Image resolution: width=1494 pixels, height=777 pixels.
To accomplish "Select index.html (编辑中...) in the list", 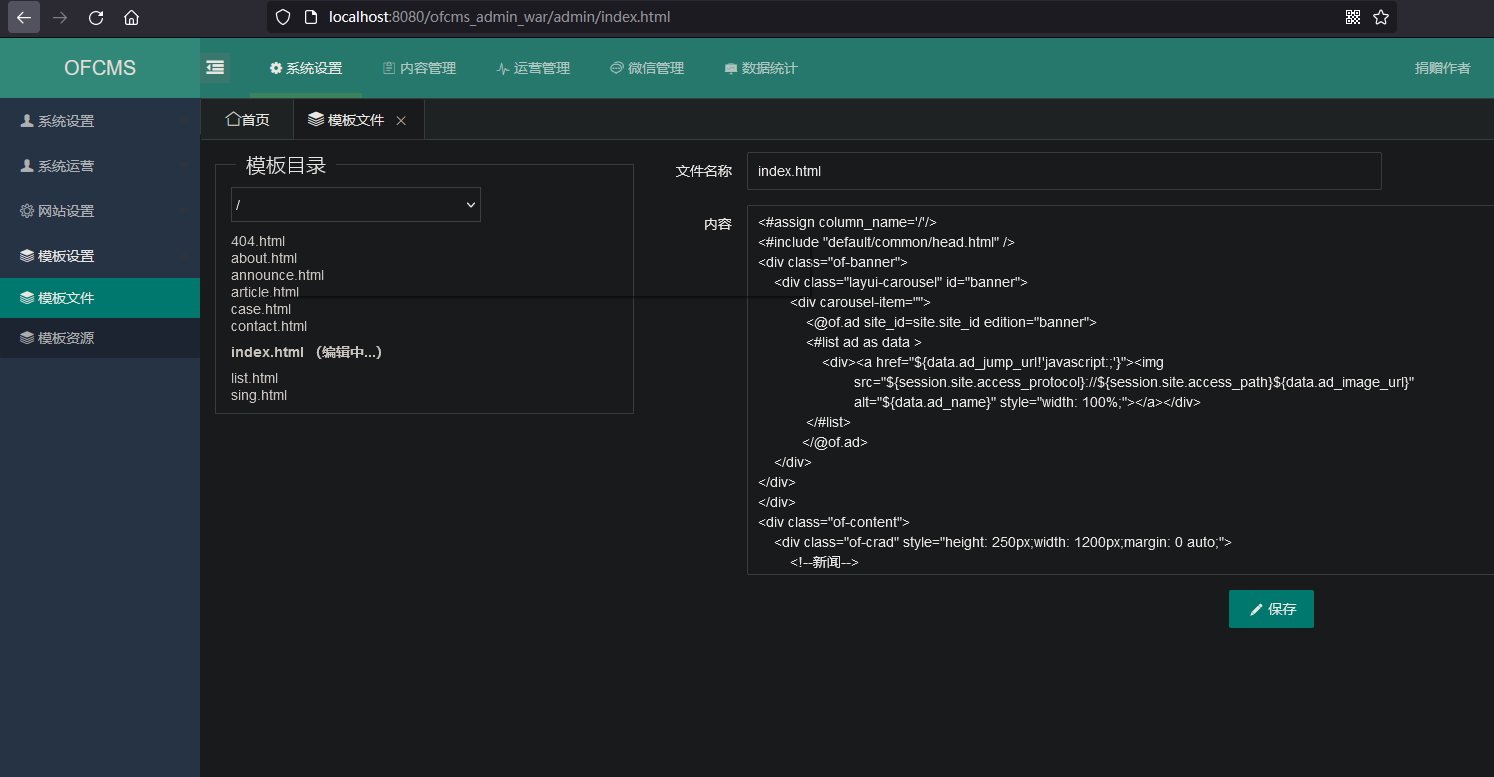I will coord(306,352).
